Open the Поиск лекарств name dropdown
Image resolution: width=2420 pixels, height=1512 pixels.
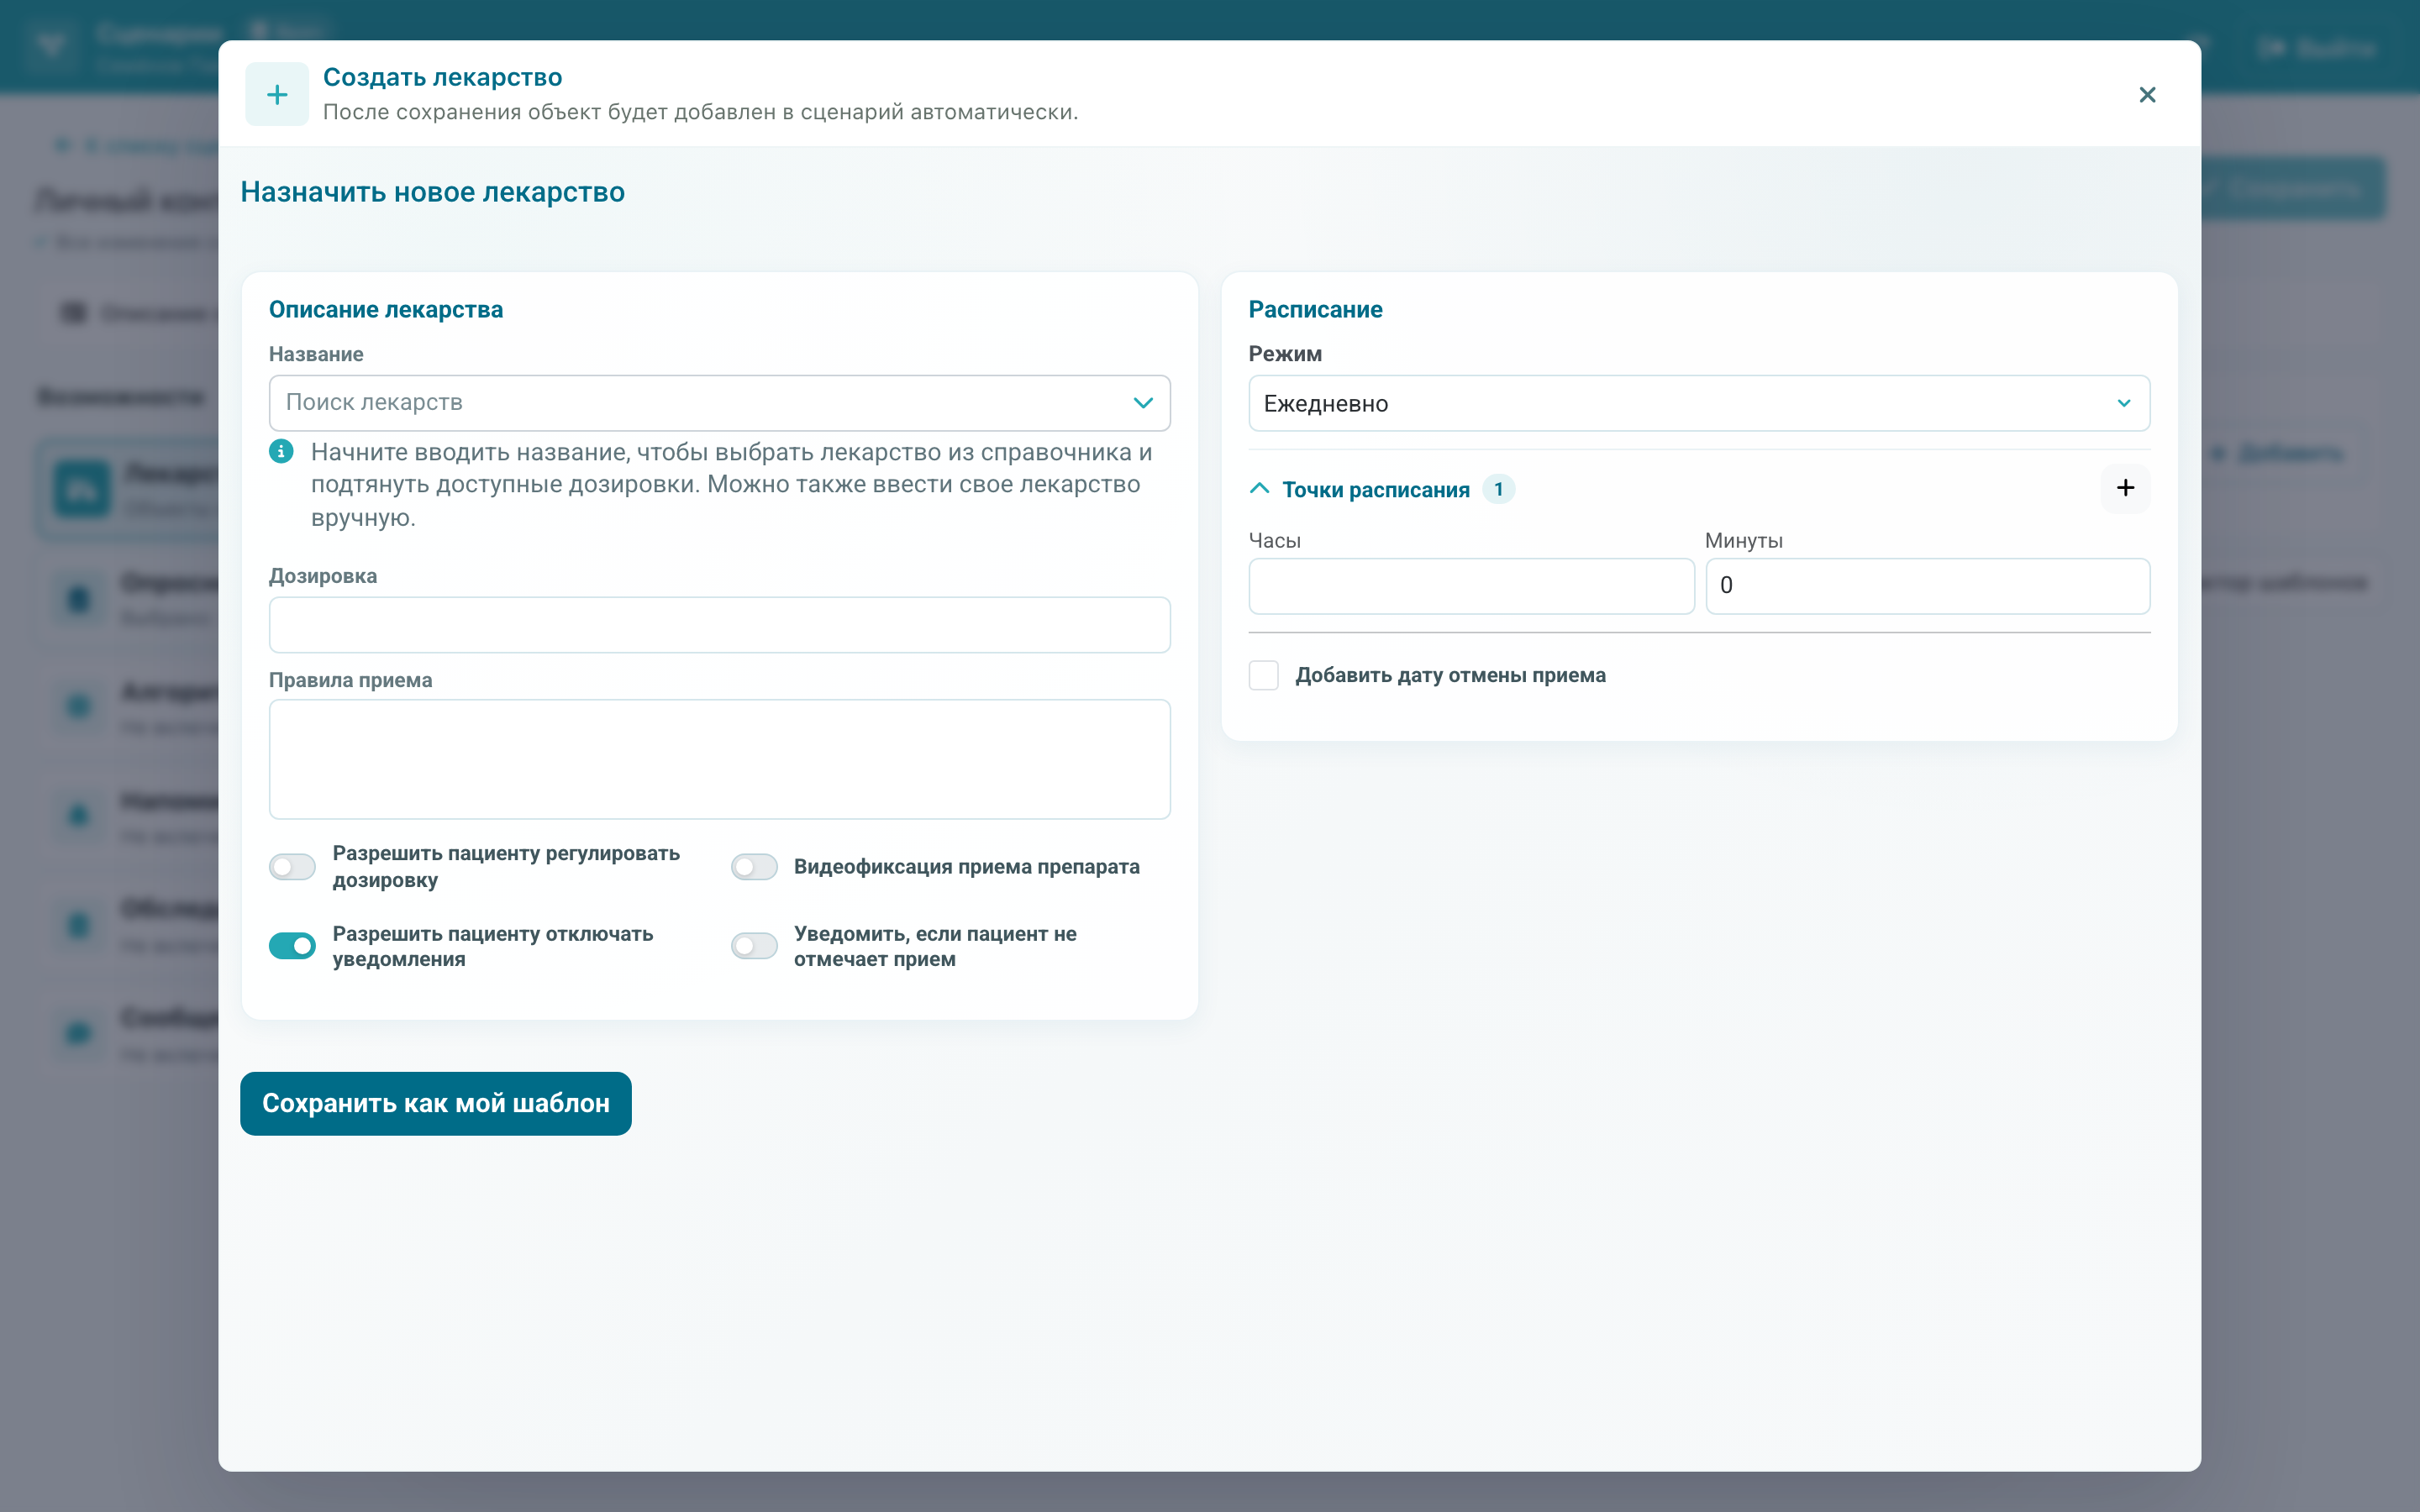click(719, 403)
